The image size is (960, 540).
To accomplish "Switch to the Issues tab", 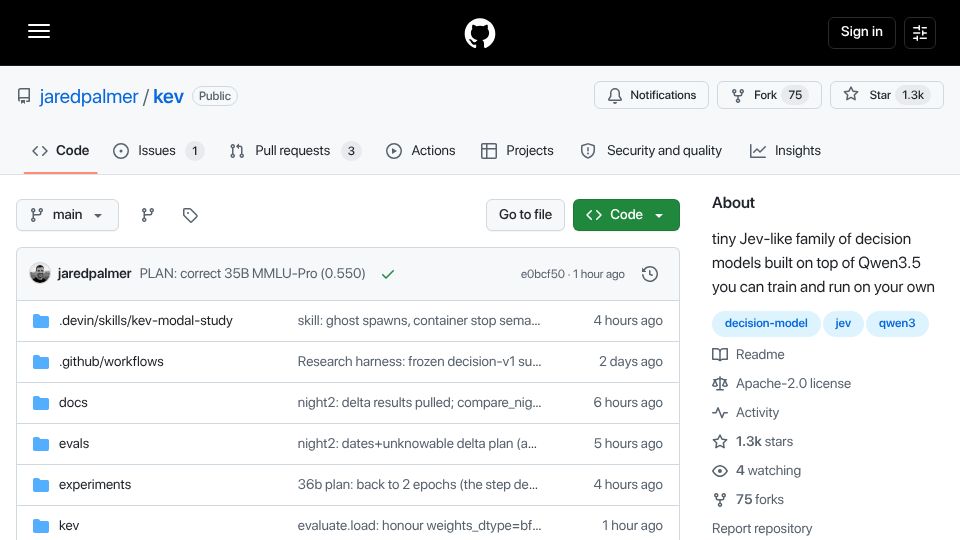I will (159, 151).
